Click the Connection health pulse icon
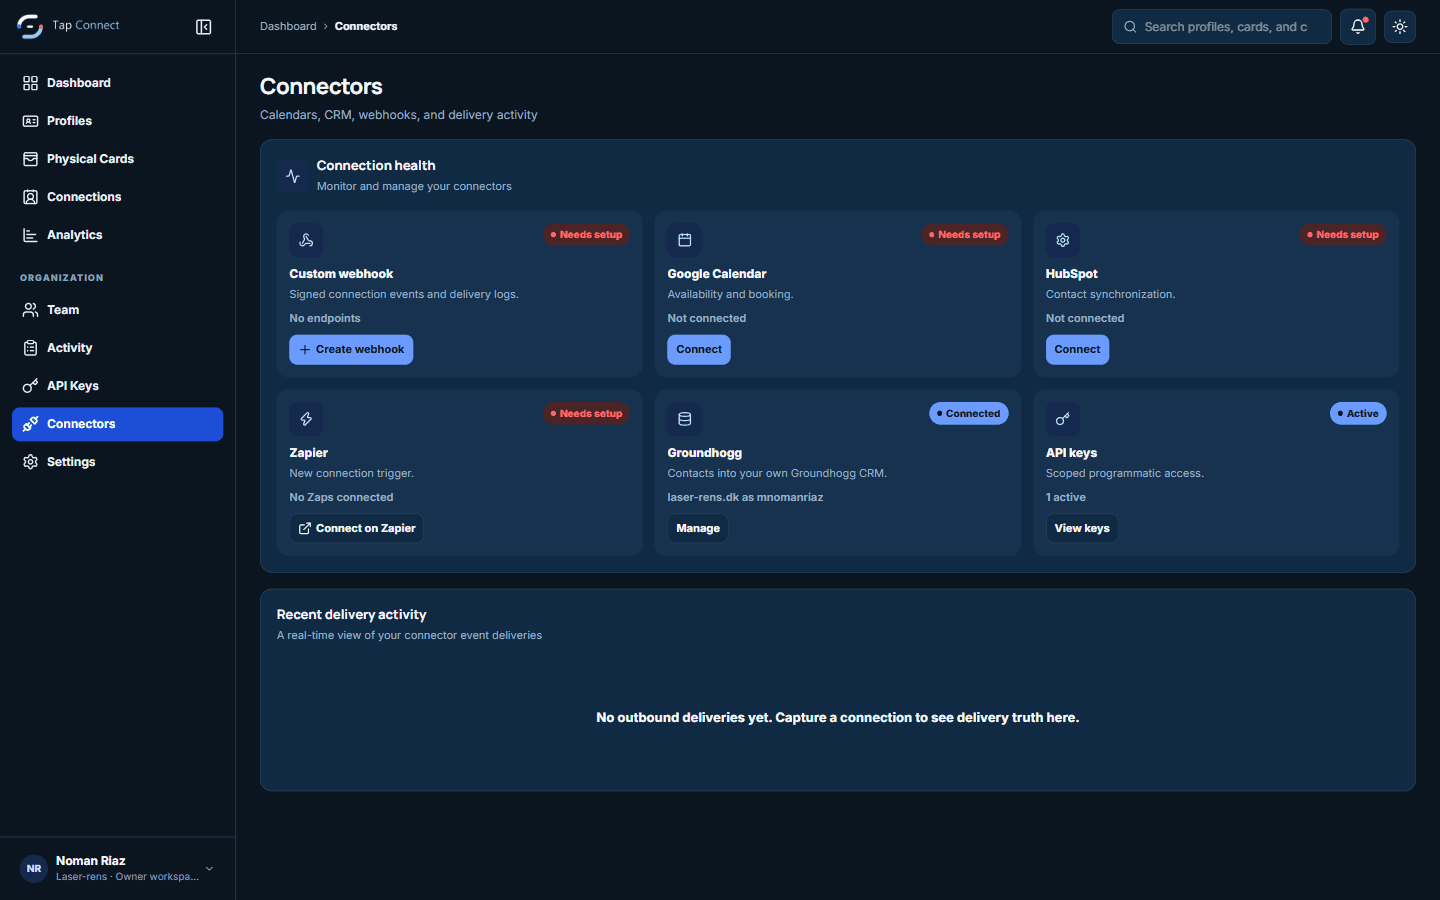The height and width of the screenshot is (900, 1440). point(293,176)
